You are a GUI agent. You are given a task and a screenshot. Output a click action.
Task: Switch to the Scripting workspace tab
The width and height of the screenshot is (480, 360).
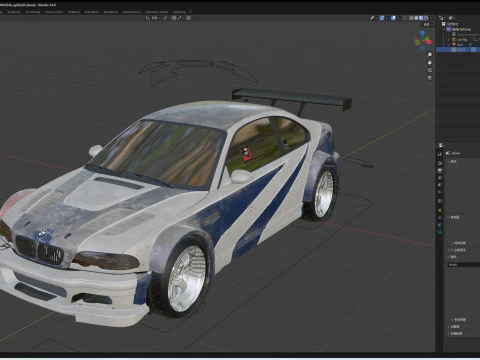coord(179,12)
